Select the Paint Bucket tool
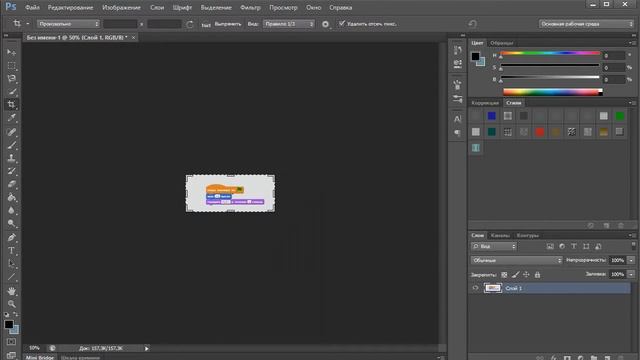This screenshot has height=360, width=640. coord(11,197)
